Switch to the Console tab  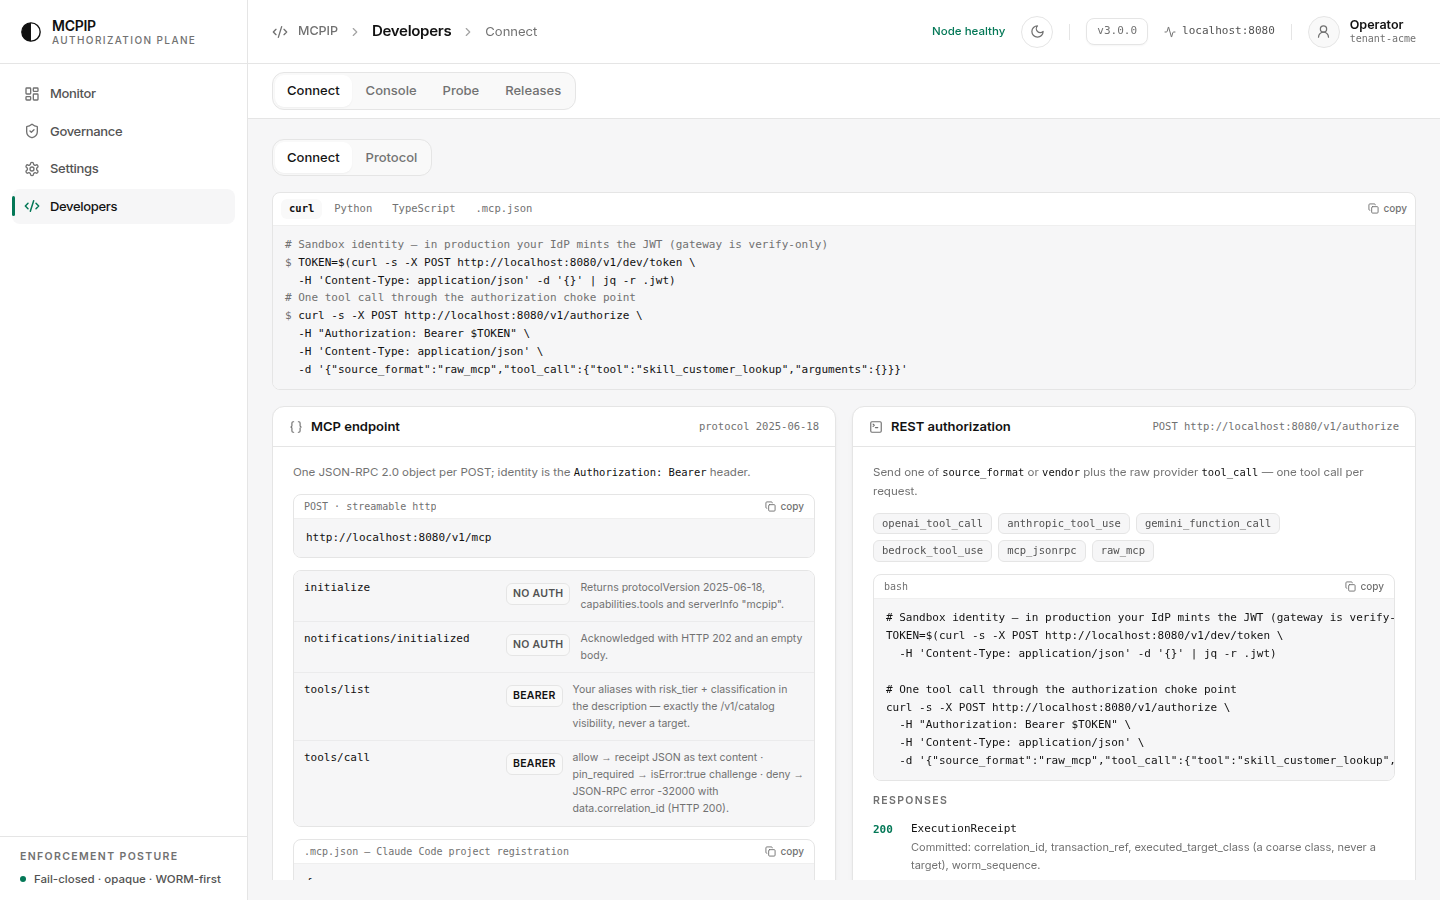tap(391, 91)
